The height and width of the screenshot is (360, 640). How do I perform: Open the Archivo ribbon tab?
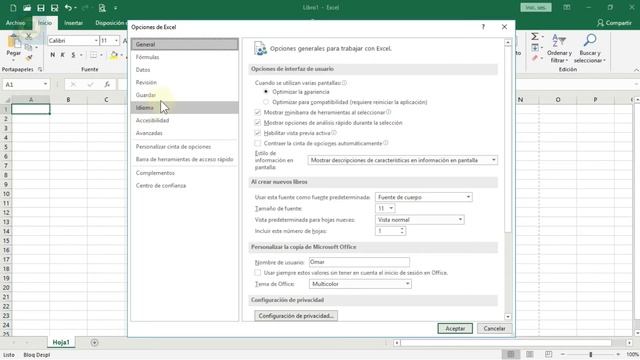coord(16,23)
